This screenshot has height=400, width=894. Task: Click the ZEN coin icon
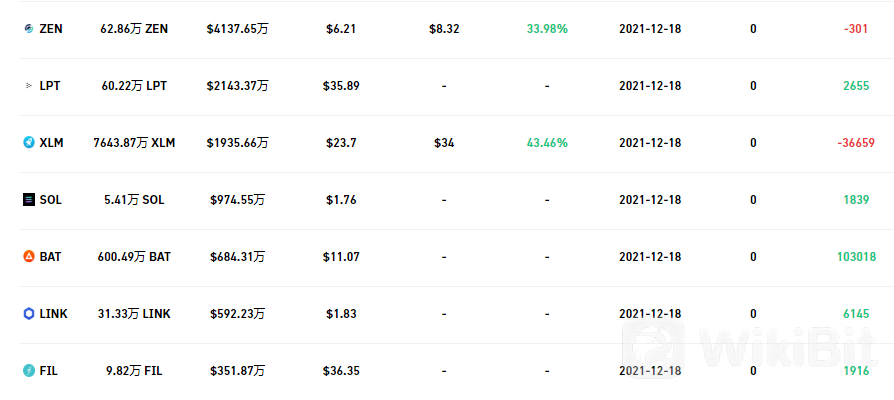click(29, 28)
